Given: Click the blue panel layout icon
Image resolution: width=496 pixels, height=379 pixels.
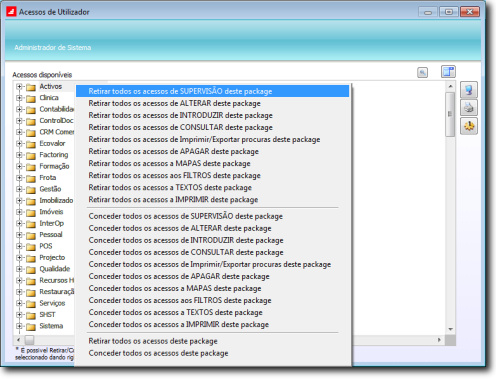Looking at the screenshot, I should tap(448, 72).
